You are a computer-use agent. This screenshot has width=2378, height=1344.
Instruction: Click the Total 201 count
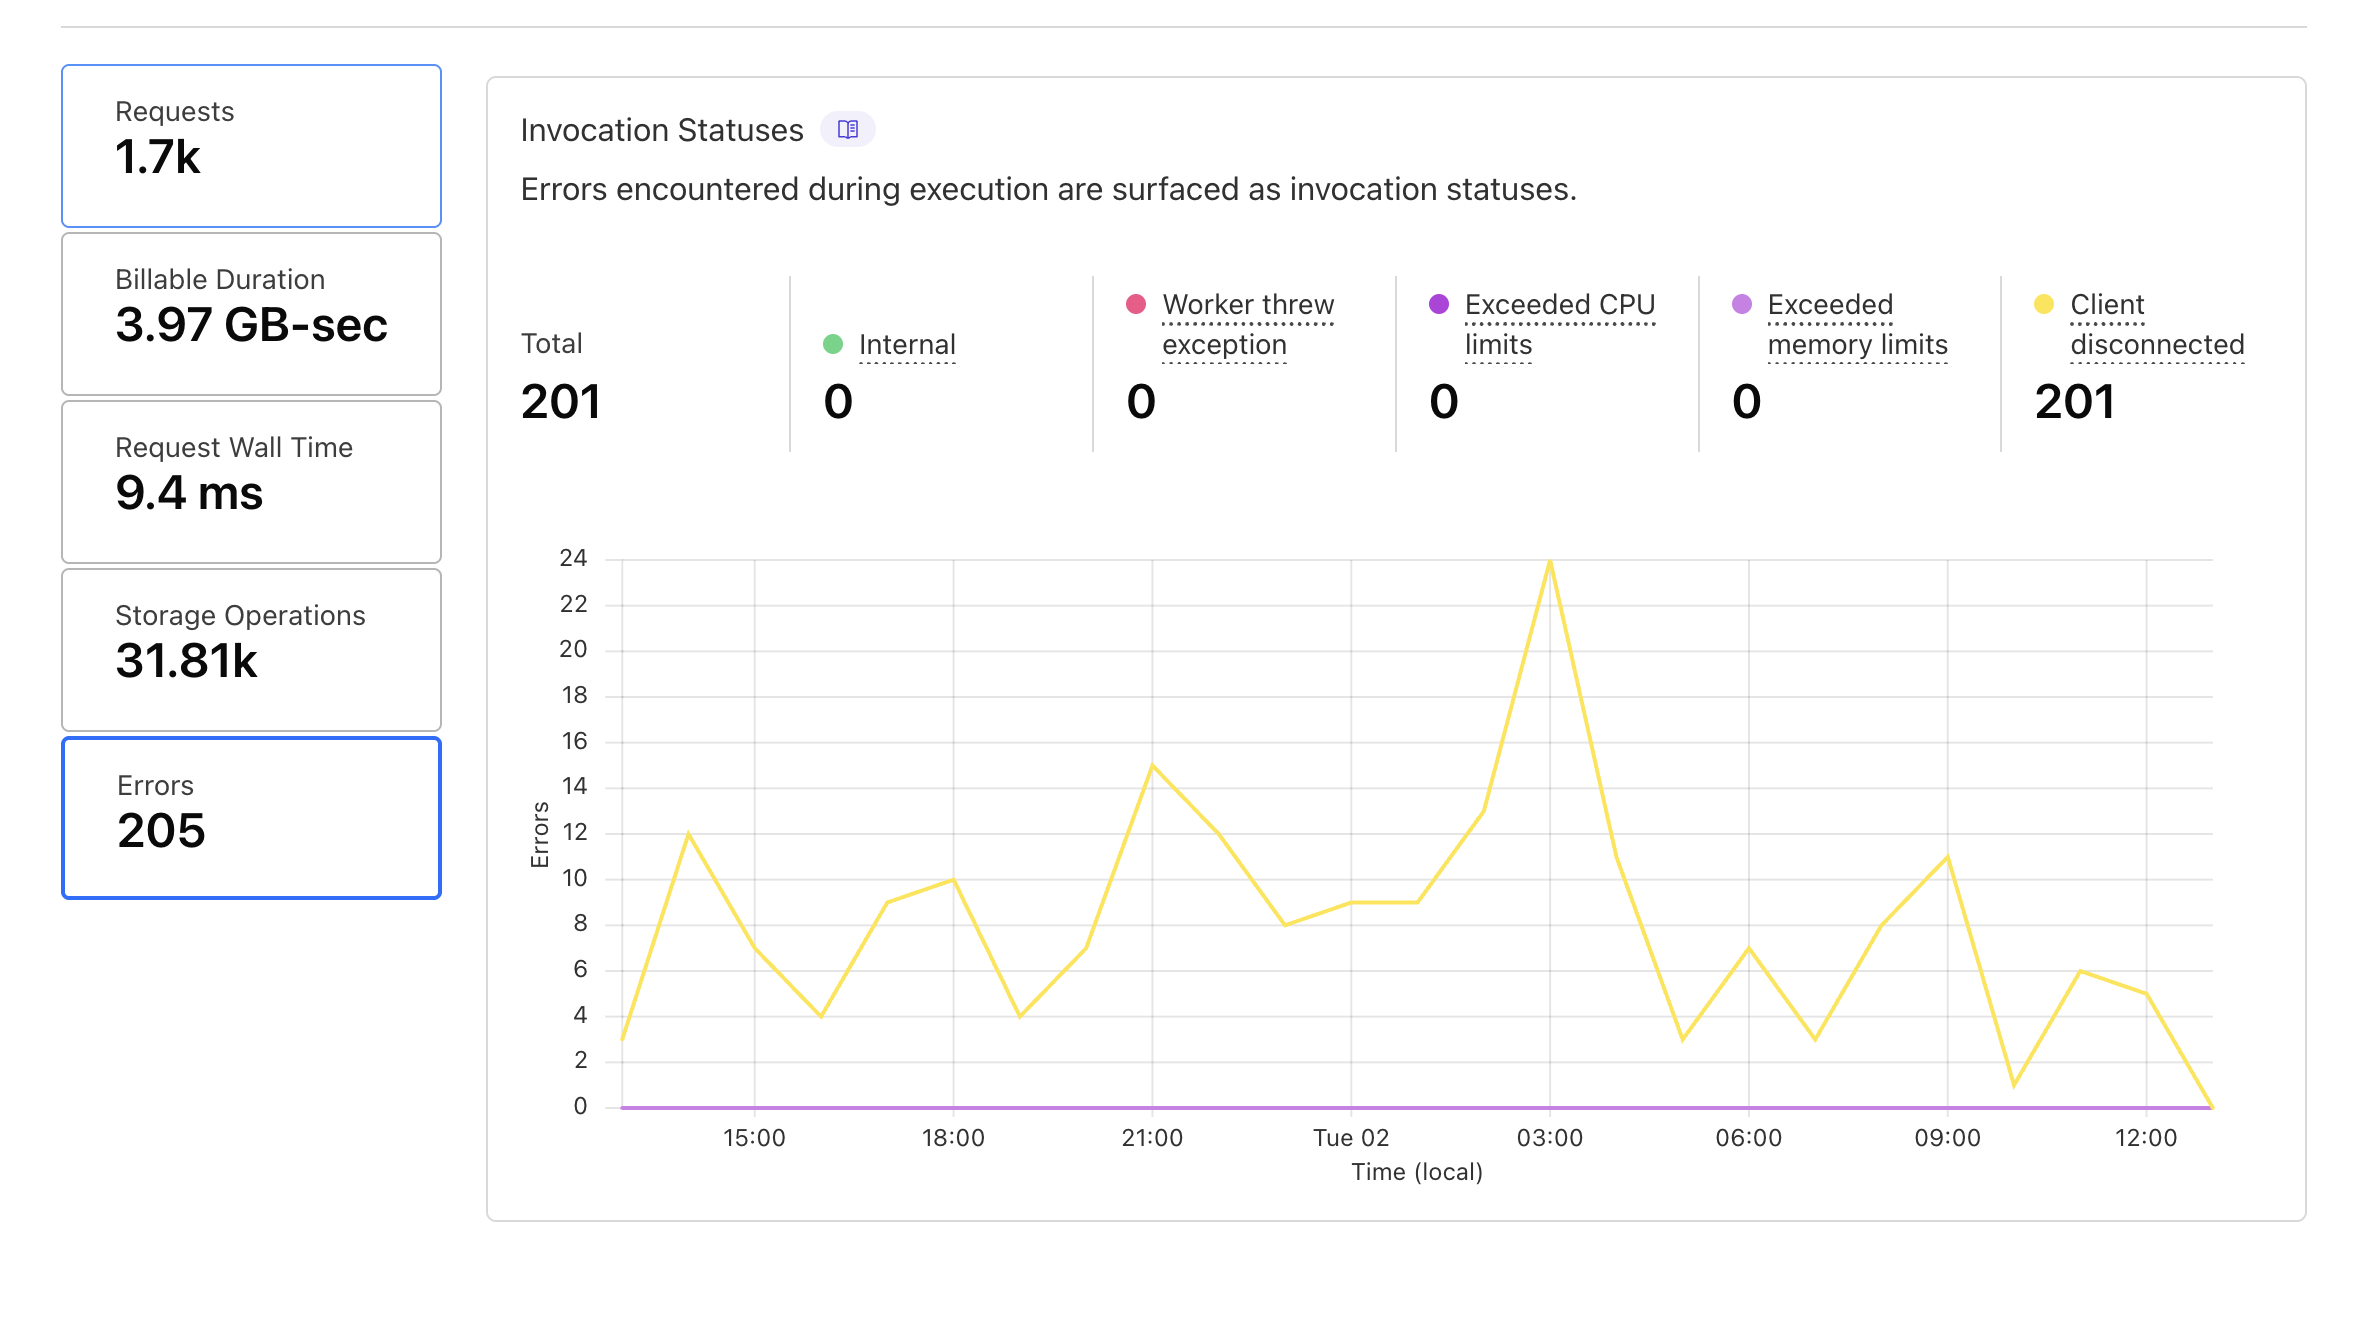560,402
